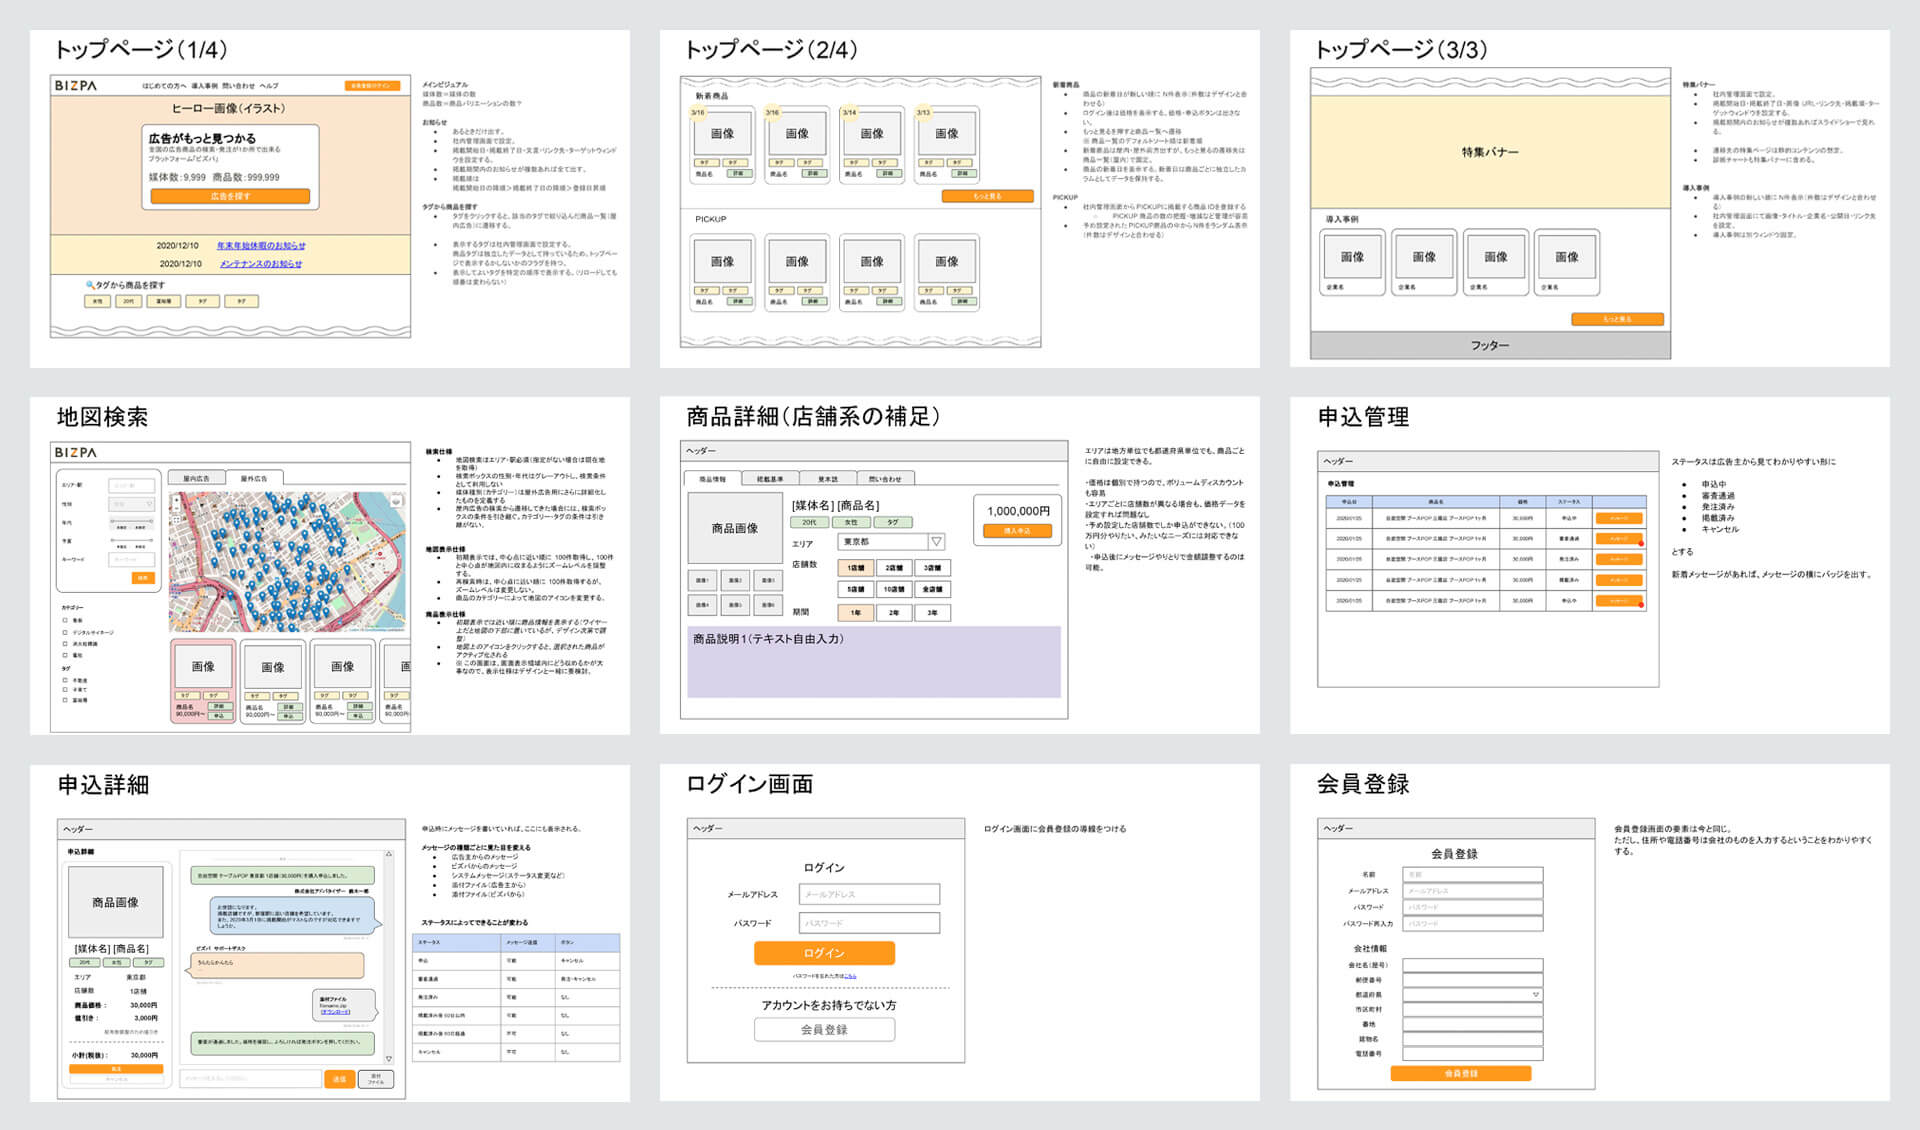Click the fullscreen icon below the map zoom controls

click(x=177, y=520)
